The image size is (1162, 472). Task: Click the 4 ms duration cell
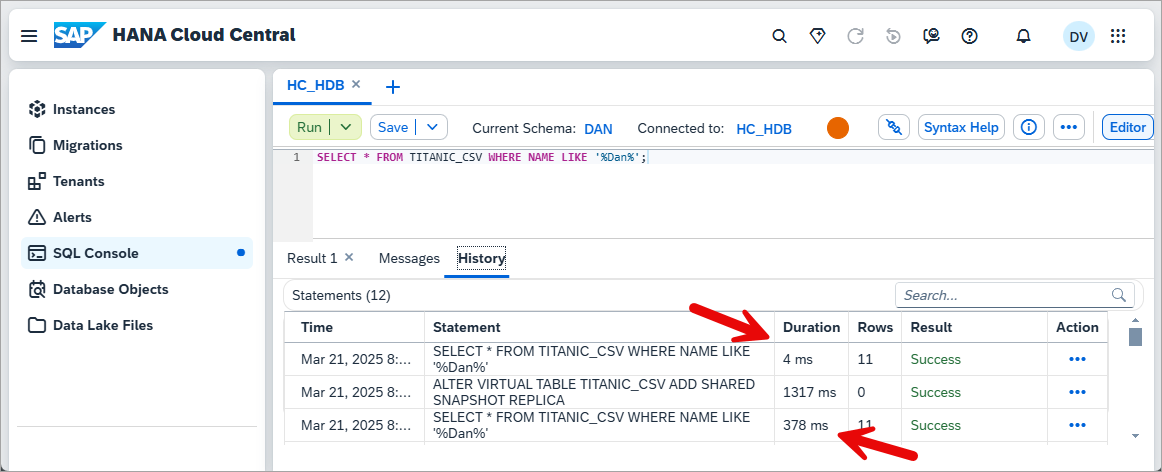[811, 359]
